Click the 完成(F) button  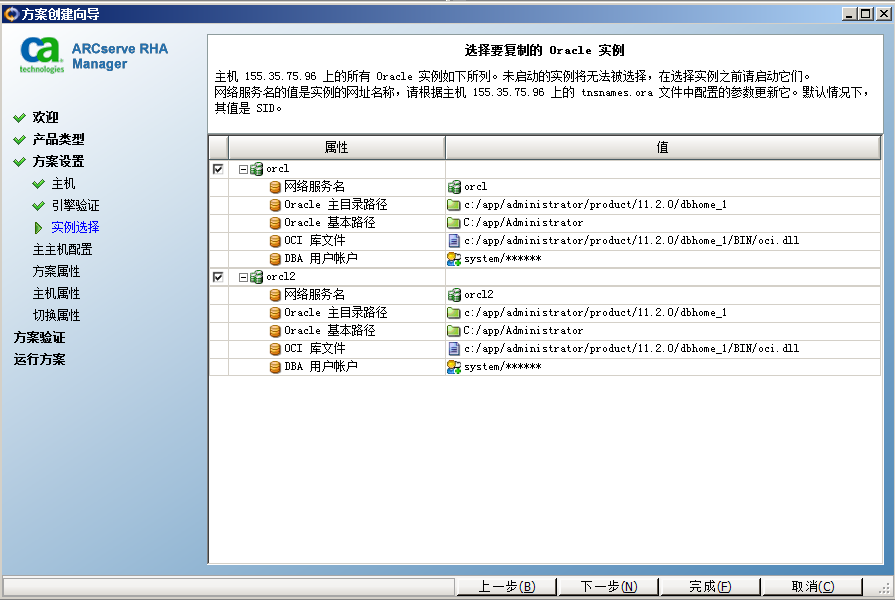coord(710,586)
